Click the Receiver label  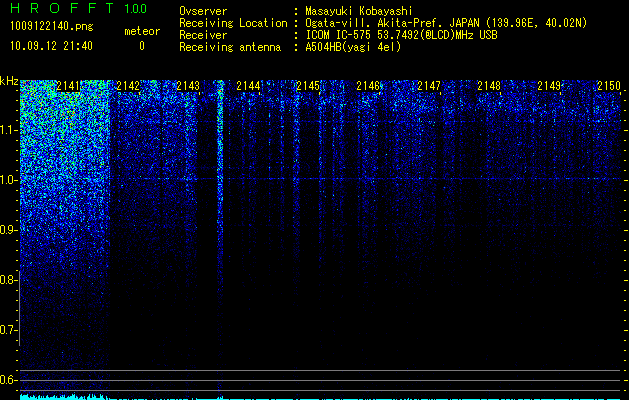pos(203,35)
